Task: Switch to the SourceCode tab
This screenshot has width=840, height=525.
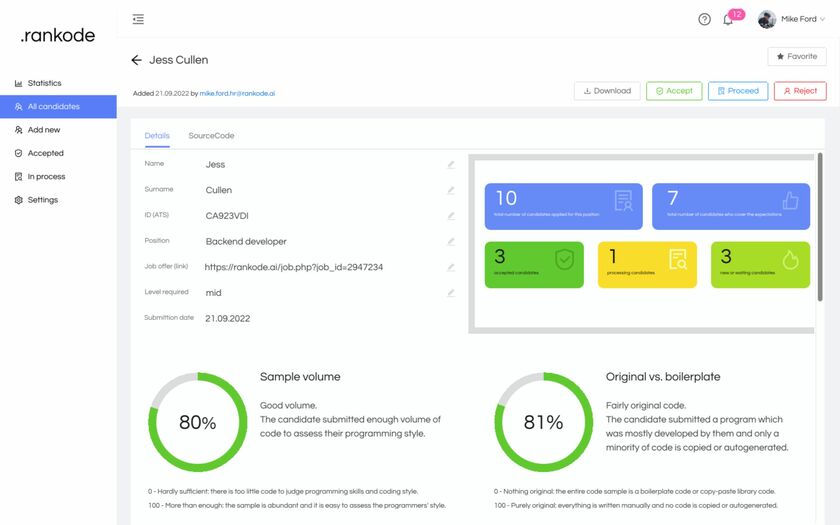Action: coord(211,136)
